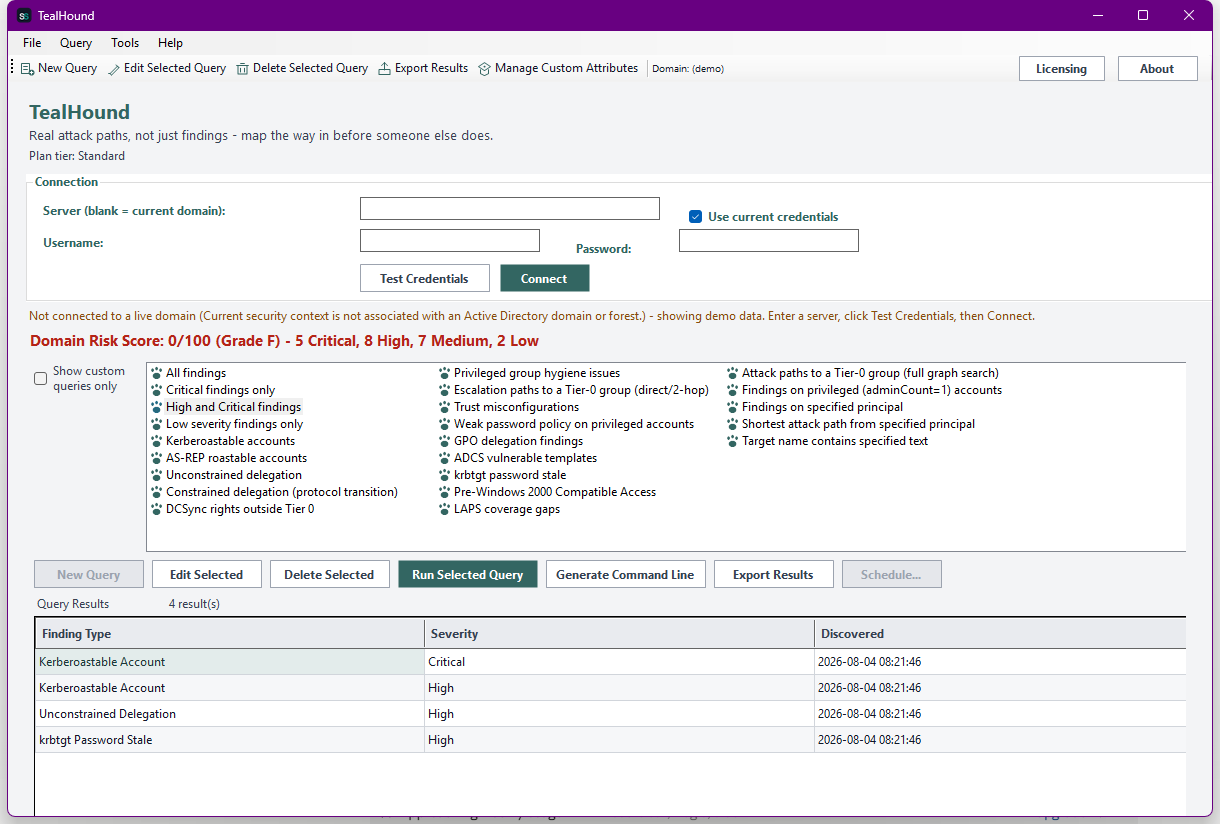Click paw icon beside Privileged group hygiene issues
This screenshot has height=824, width=1220.
pyautogui.click(x=445, y=373)
